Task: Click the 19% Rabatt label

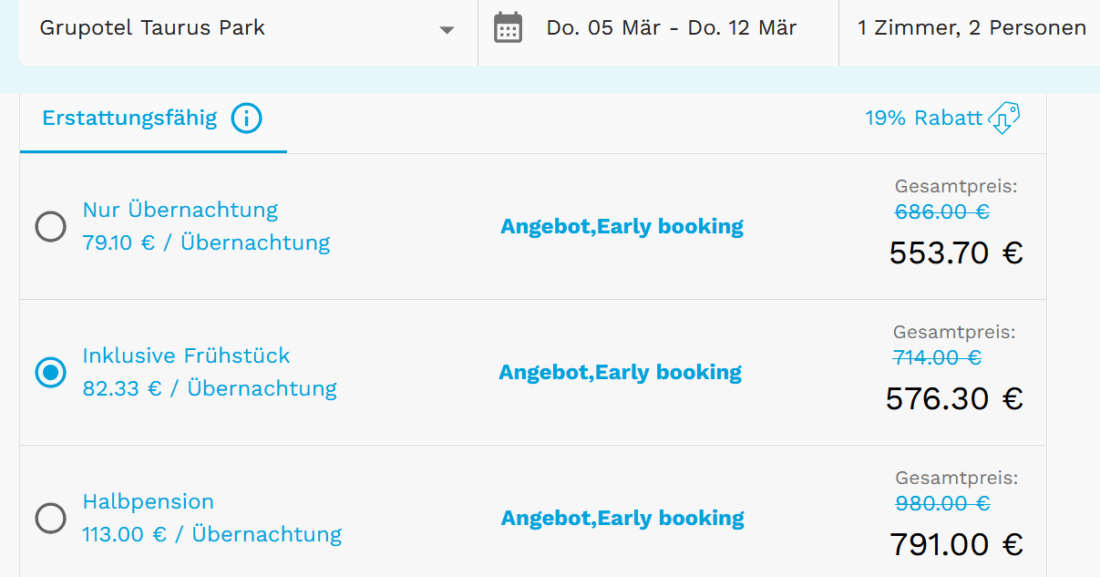Action: tap(923, 118)
